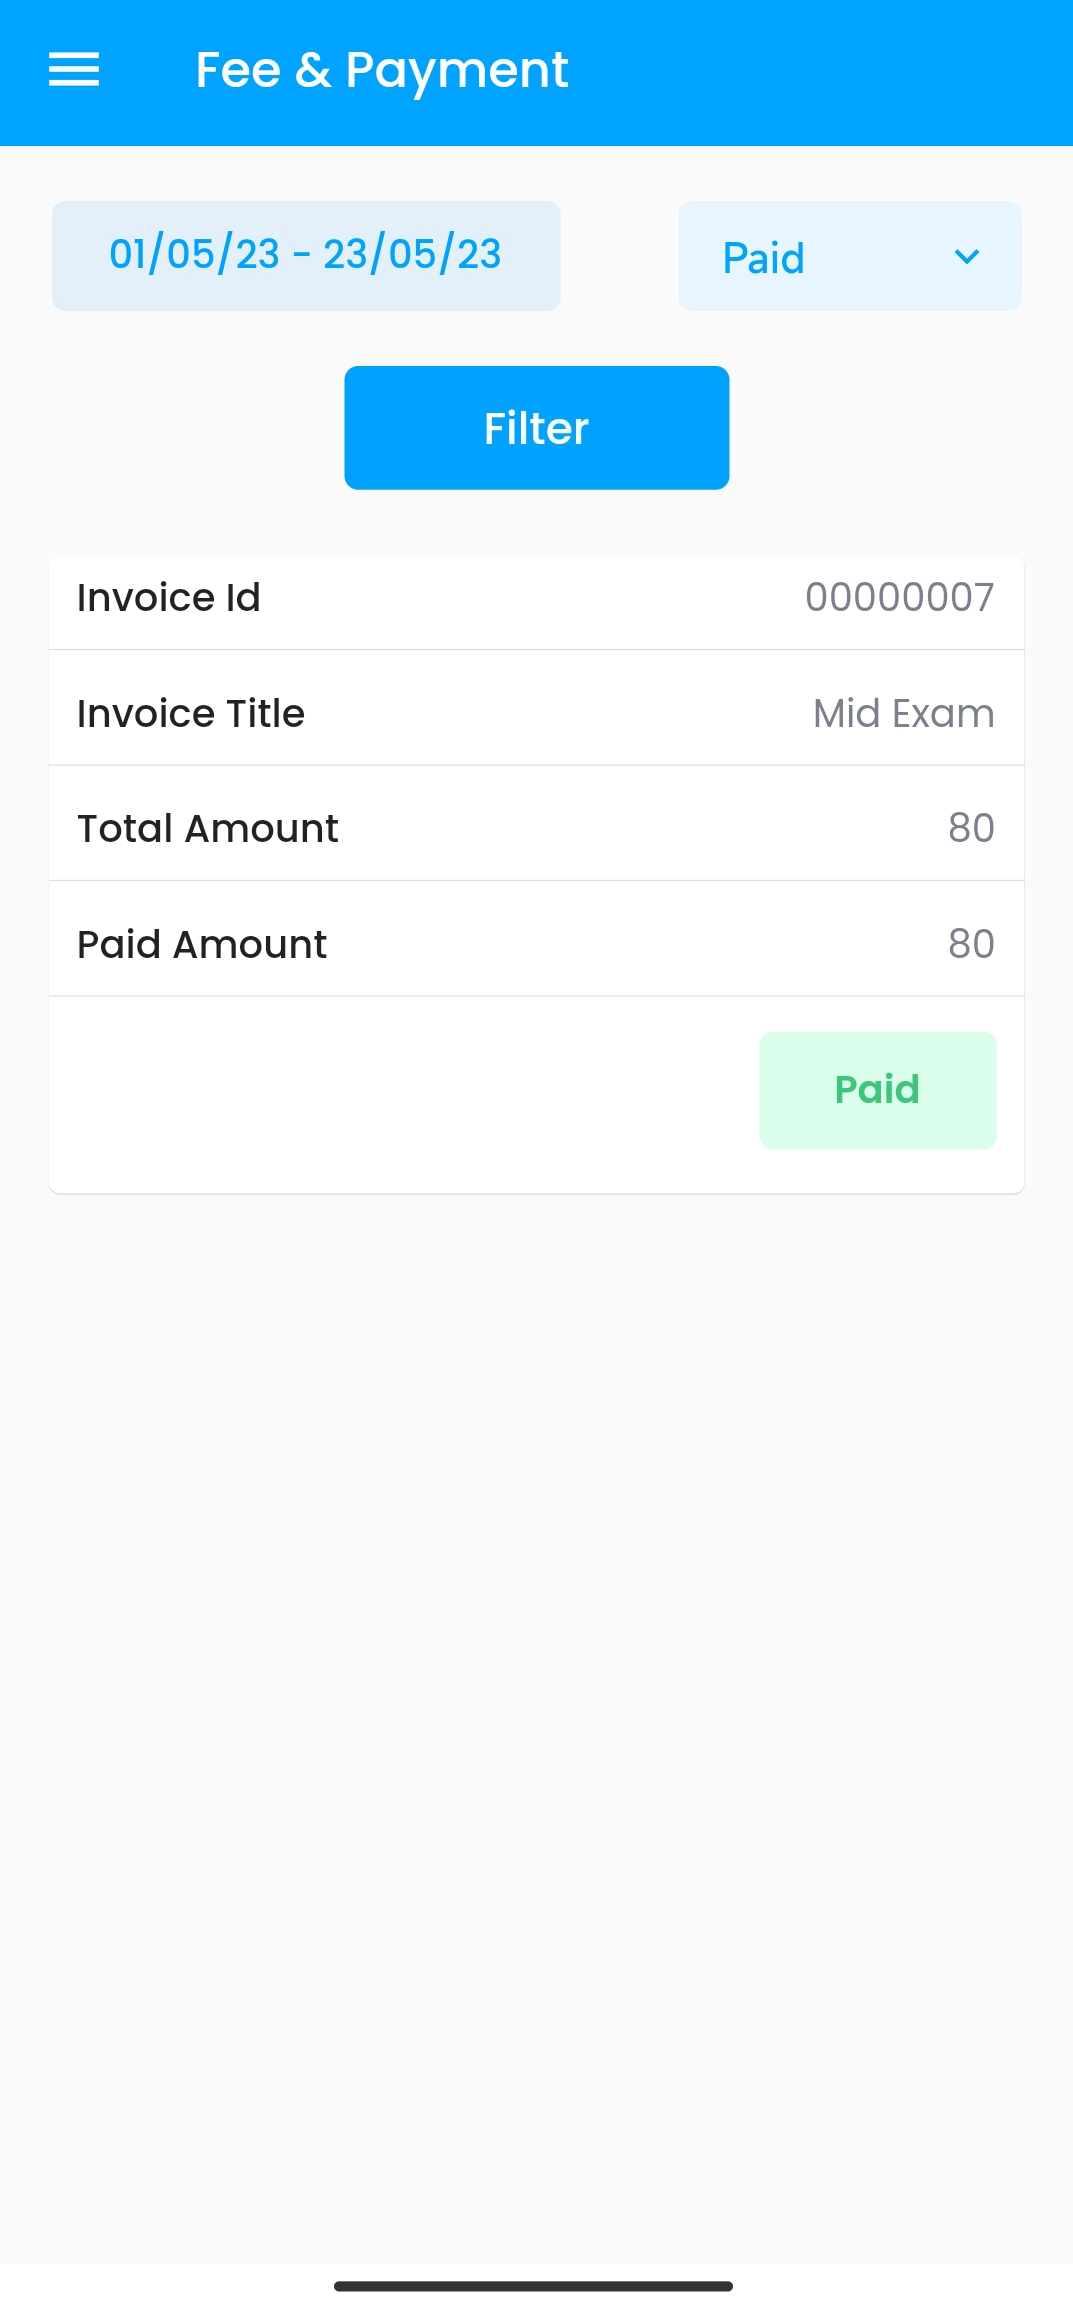Select the Invoice Title label
The image size is (1073, 2305).
point(191,714)
